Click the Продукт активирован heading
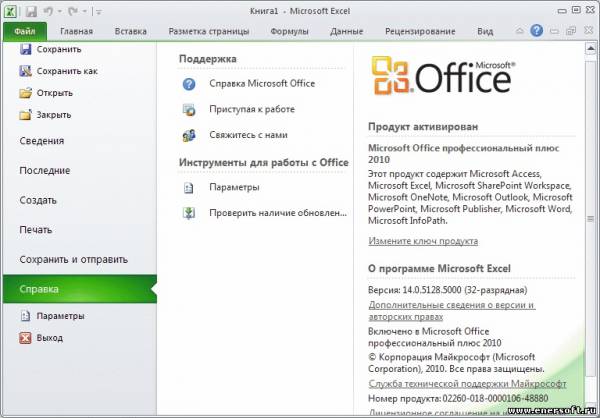 pos(423,127)
